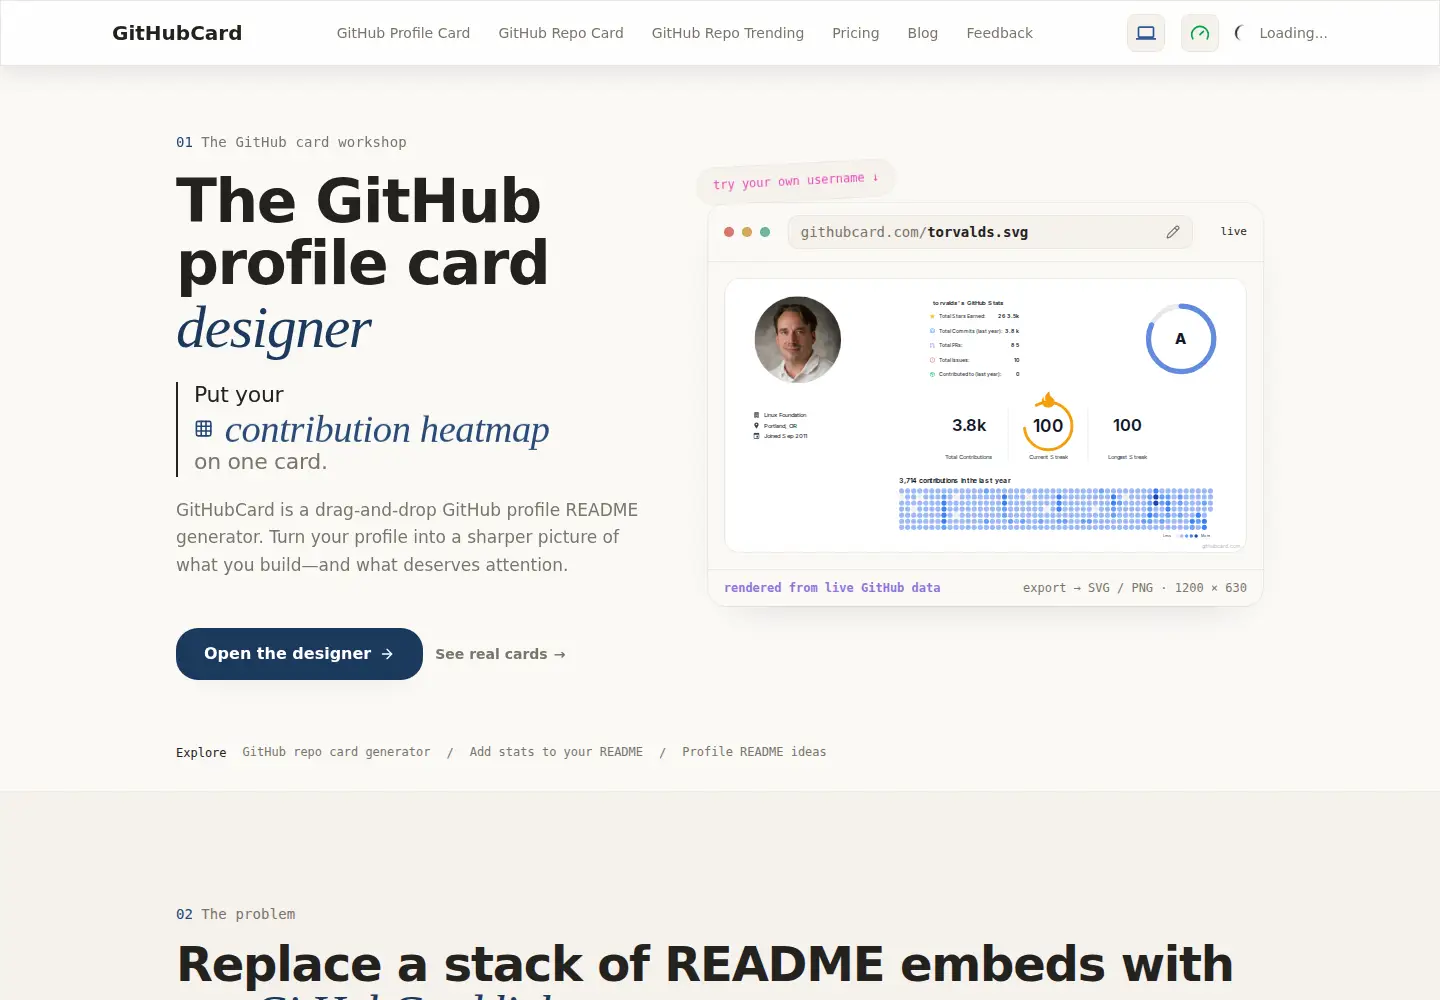Click the 3,714 contributions in the last year text
The image size is (1440, 1000).
click(x=955, y=481)
